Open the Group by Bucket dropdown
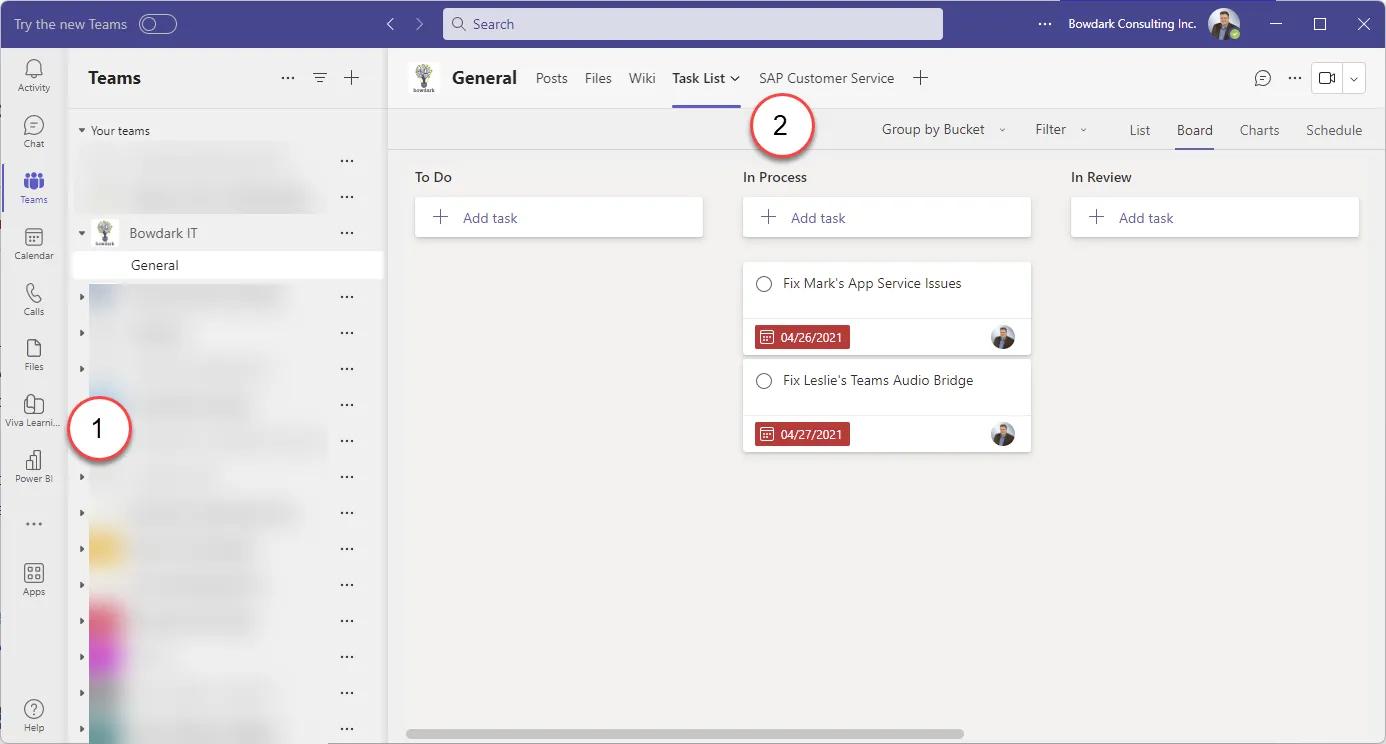The height and width of the screenshot is (744, 1386). (944, 130)
